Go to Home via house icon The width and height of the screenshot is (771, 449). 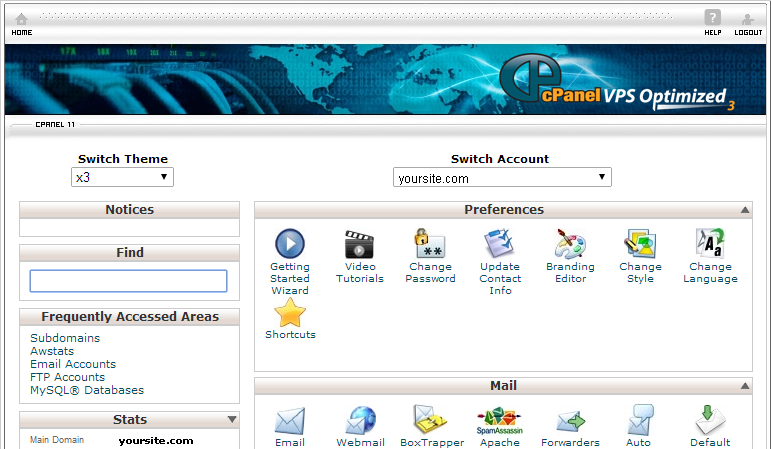click(21, 19)
